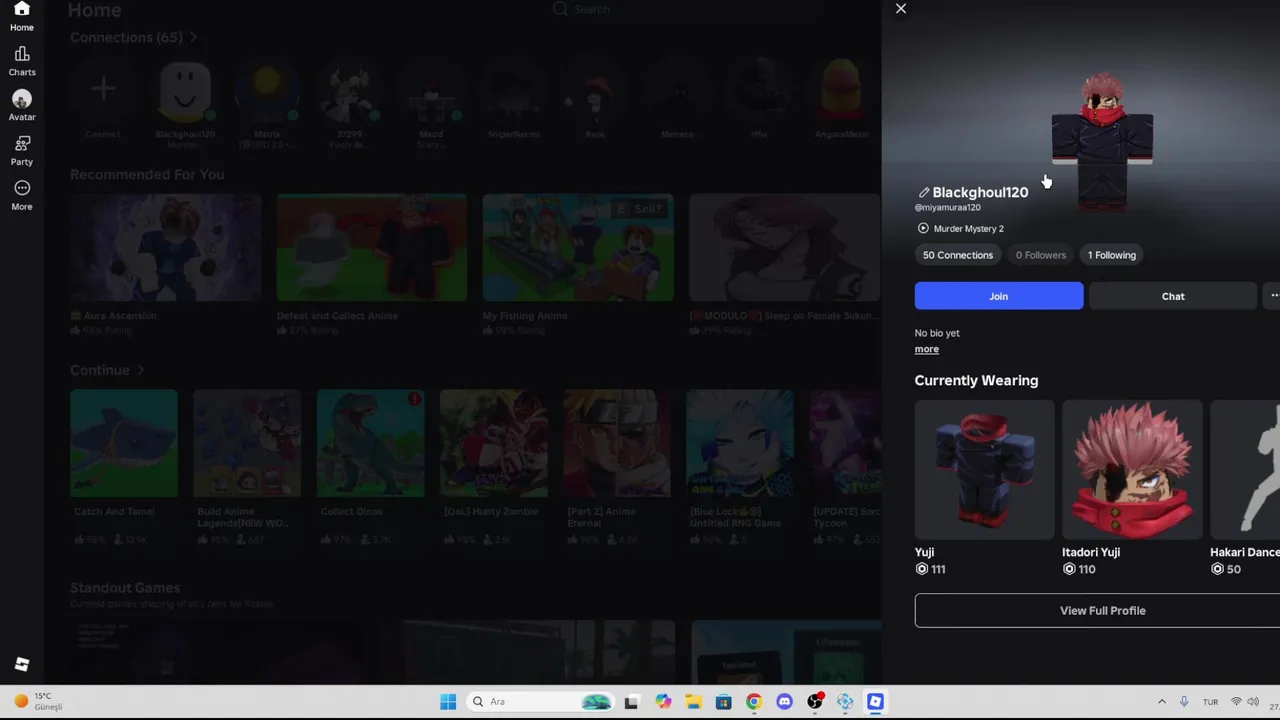Open Home in the left sidebar
This screenshot has width=1280, height=720.
pos(22,17)
